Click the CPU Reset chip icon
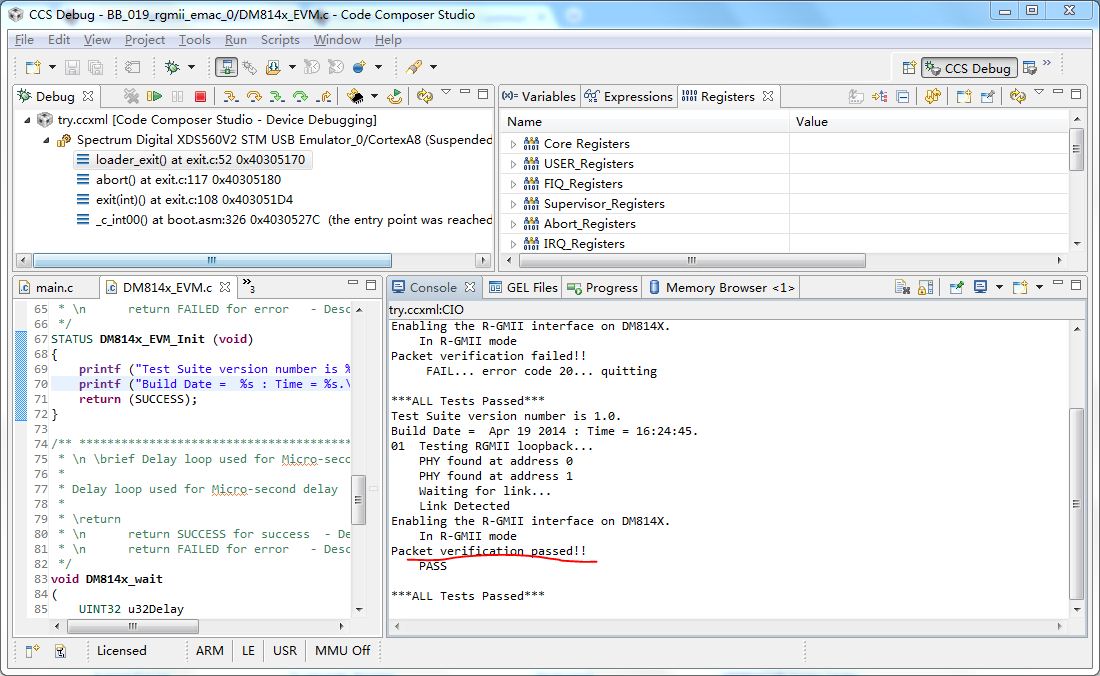Screen dimensions: 1100x676 [x=356, y=96]
